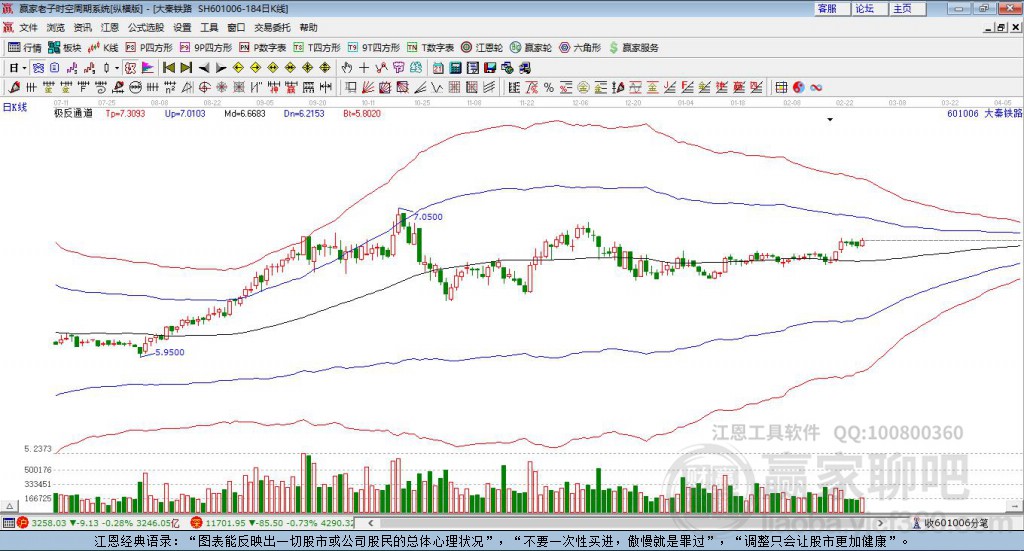Viewport: 1024px width, 551px height.
Task: Click the black right arrow icon
Action: (x=221, y=68)
